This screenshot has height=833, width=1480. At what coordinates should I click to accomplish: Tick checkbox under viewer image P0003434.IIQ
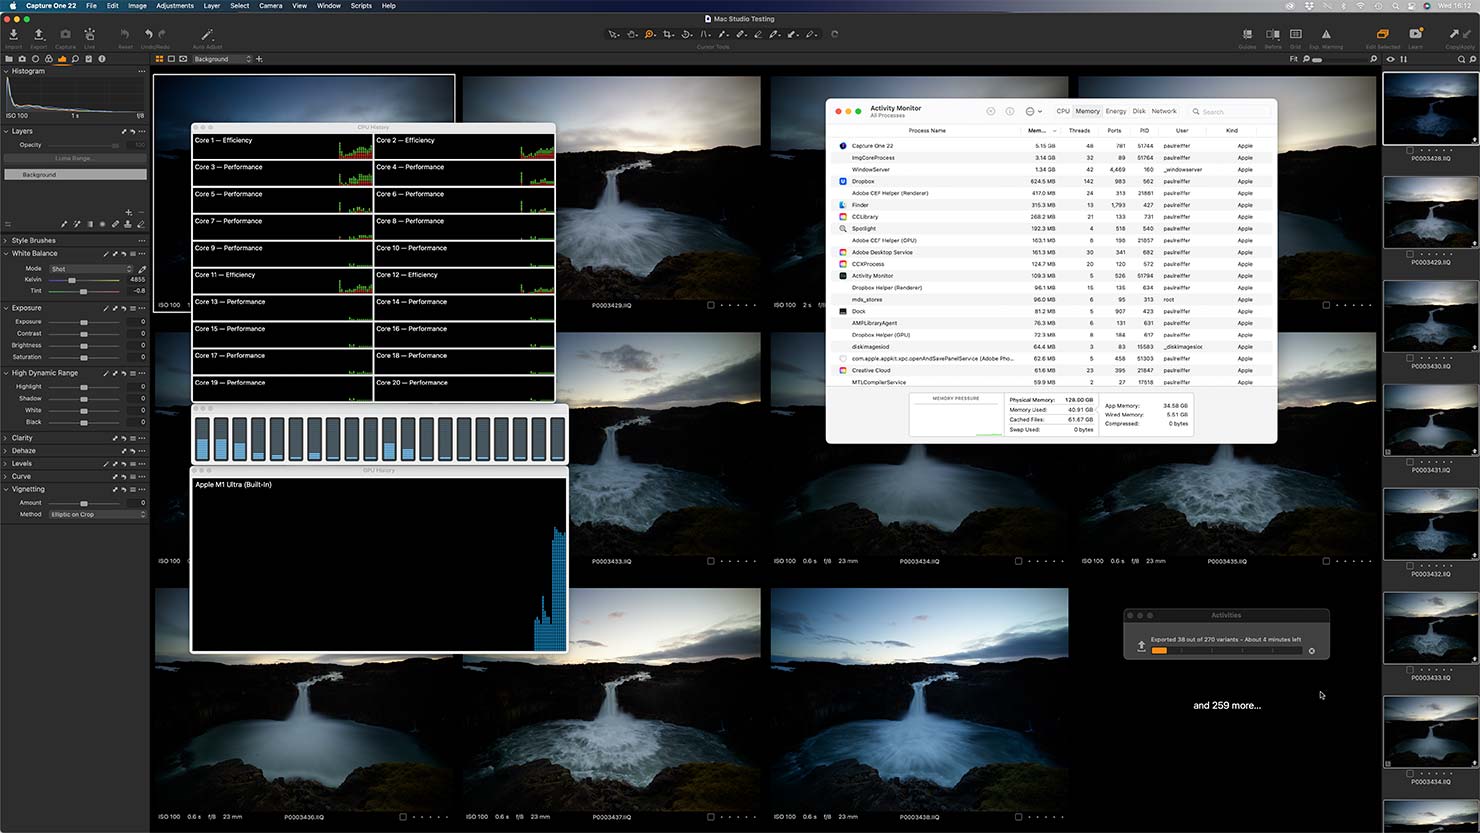click(x=1019, y=561)
